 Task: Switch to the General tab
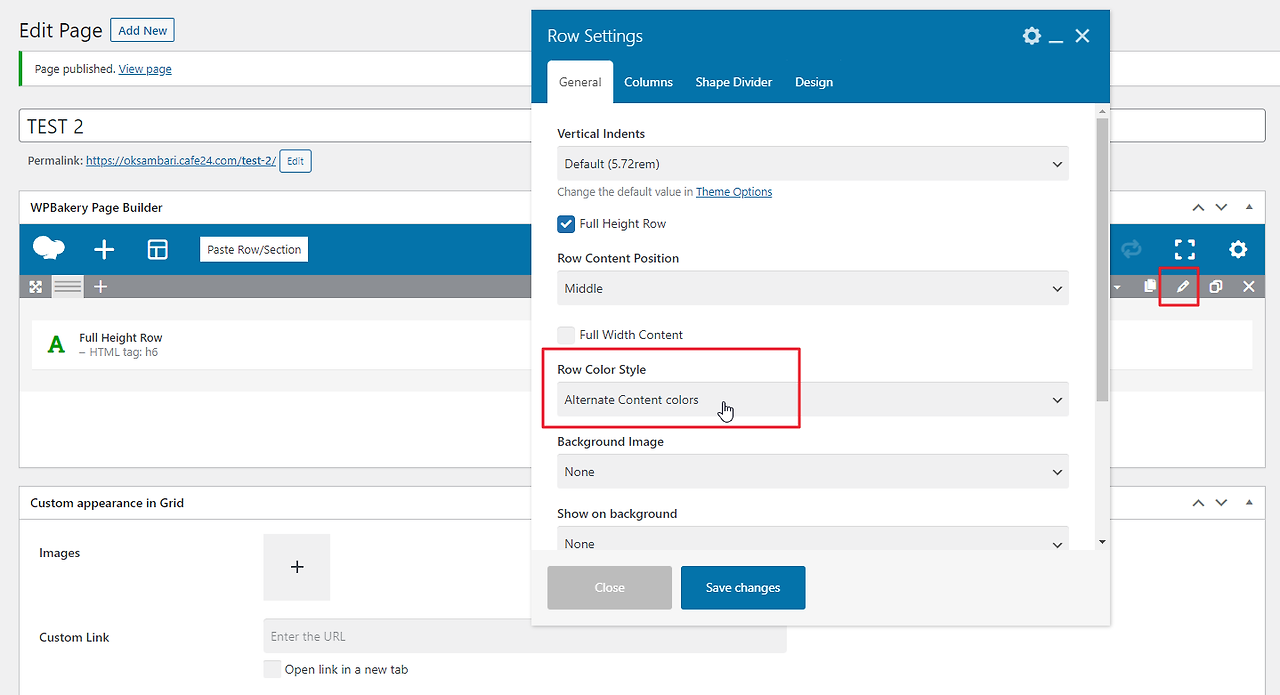(x=580, y=82)
